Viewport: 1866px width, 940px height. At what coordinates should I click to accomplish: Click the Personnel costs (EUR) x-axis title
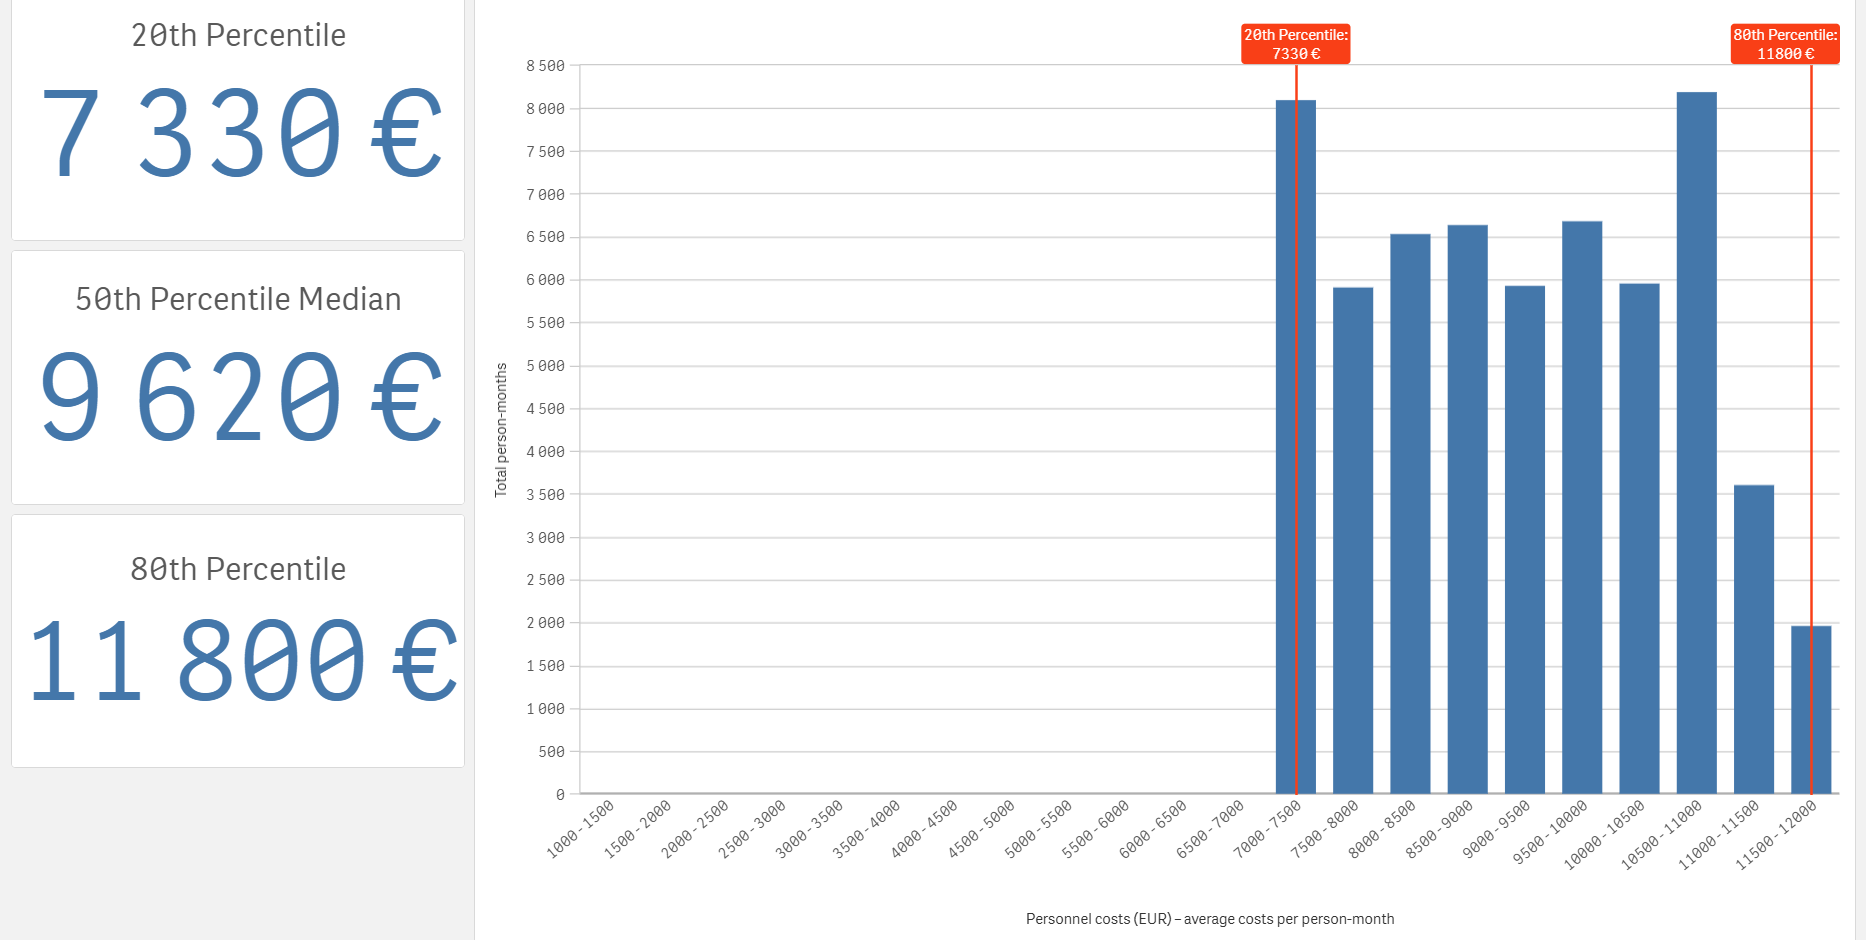coord(1209,919)
